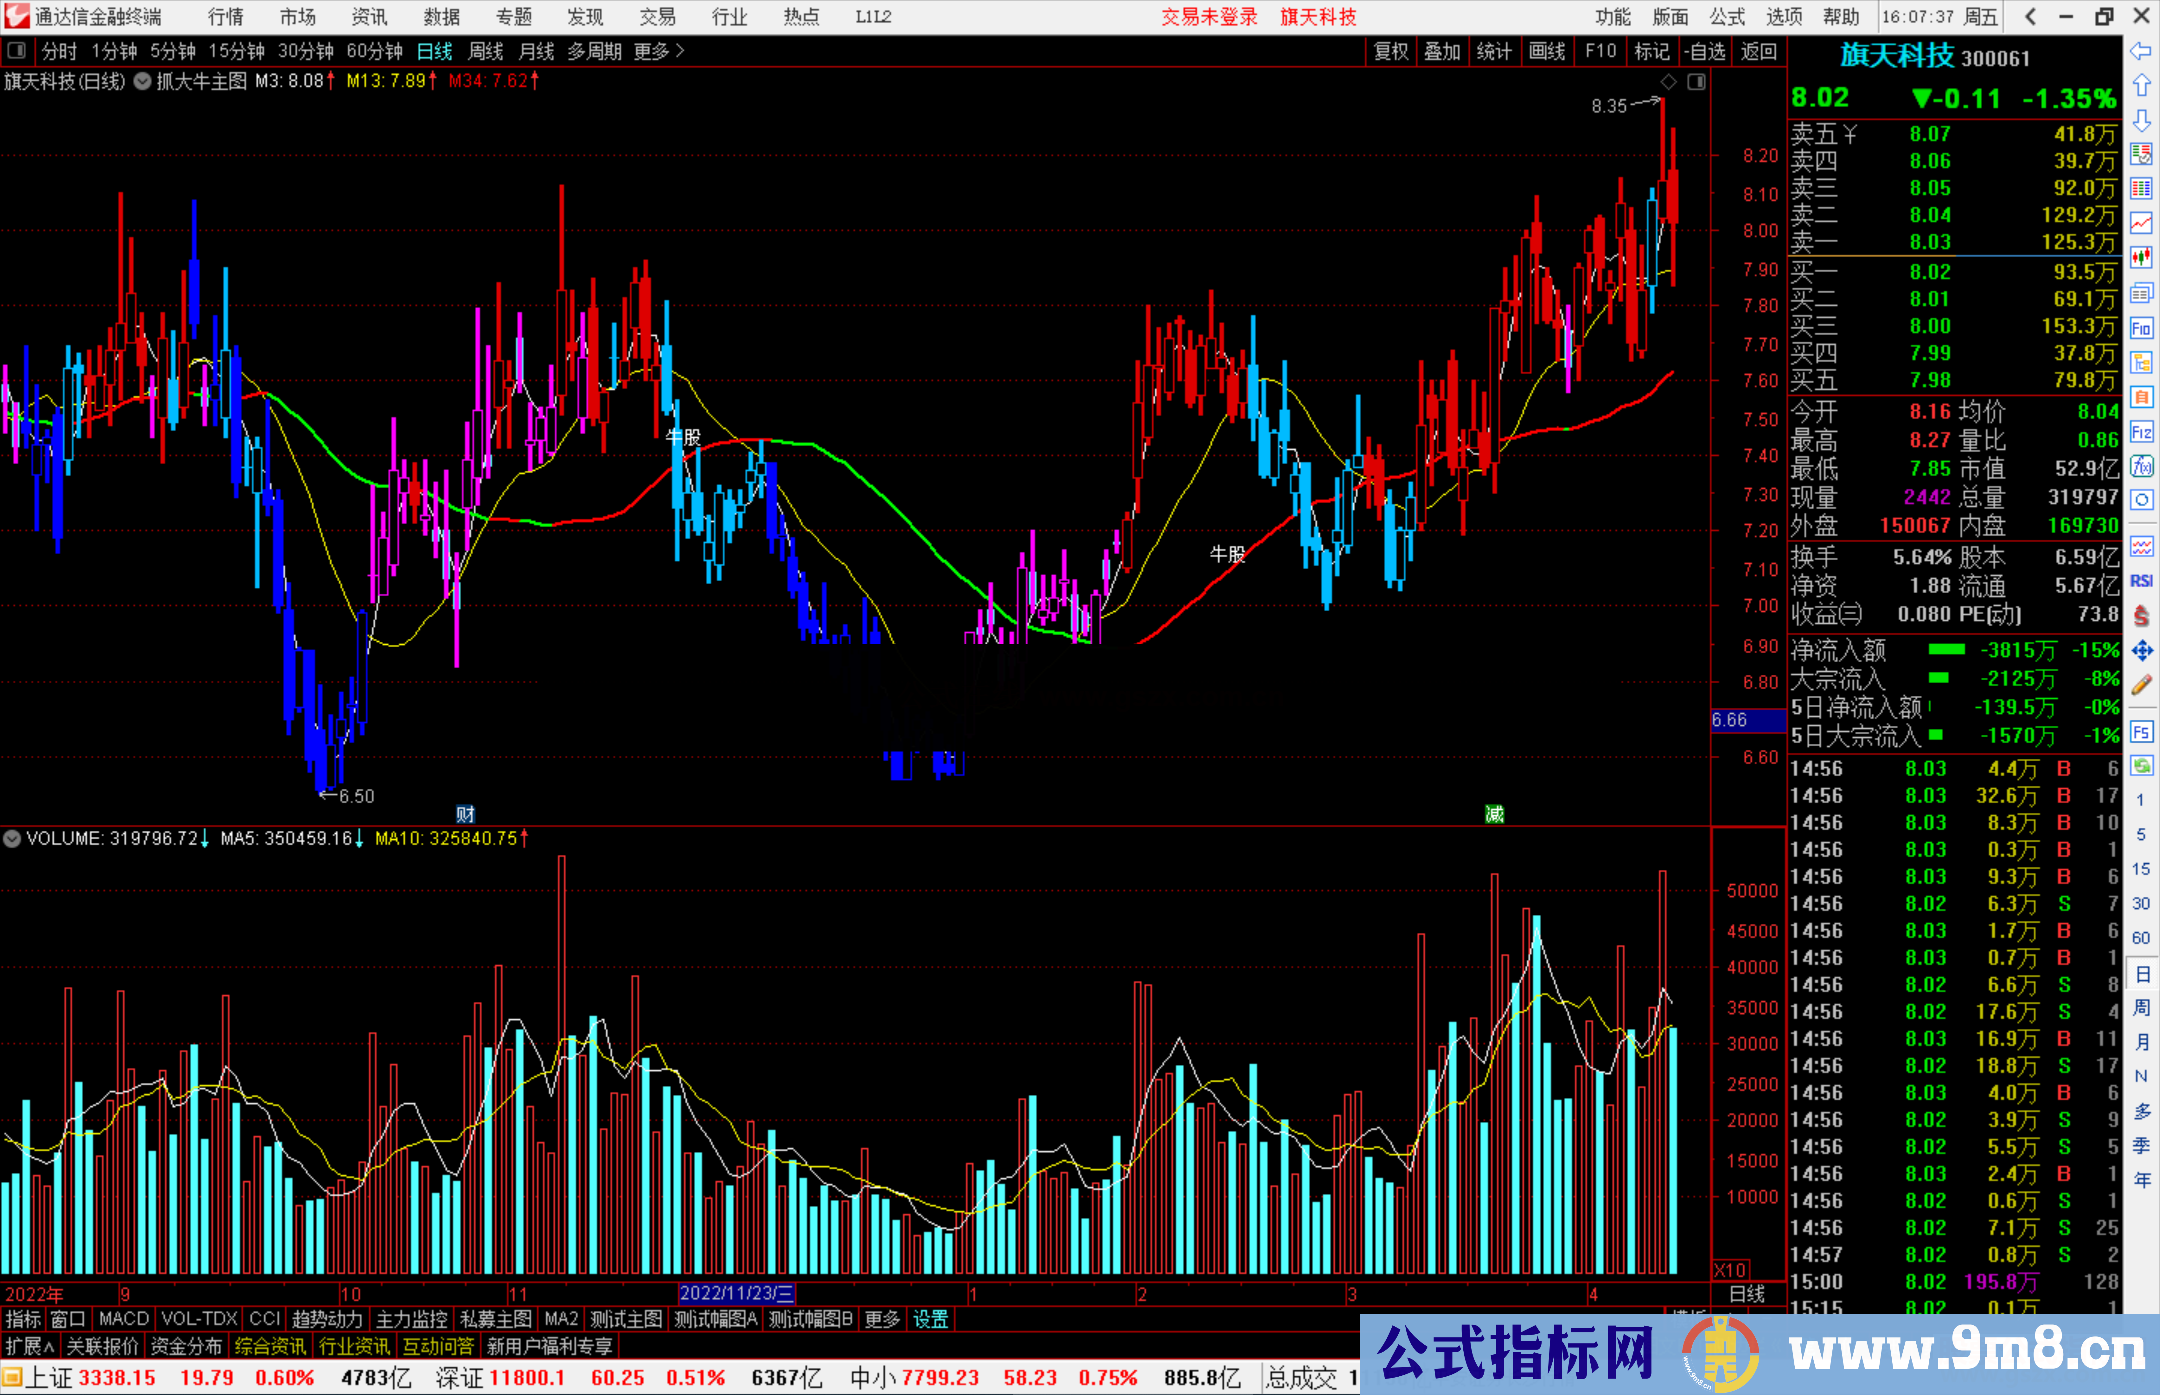2160x1395 pixels.
Task: Click the 设置 link in indicator bar
Action: click(930, 1319)
